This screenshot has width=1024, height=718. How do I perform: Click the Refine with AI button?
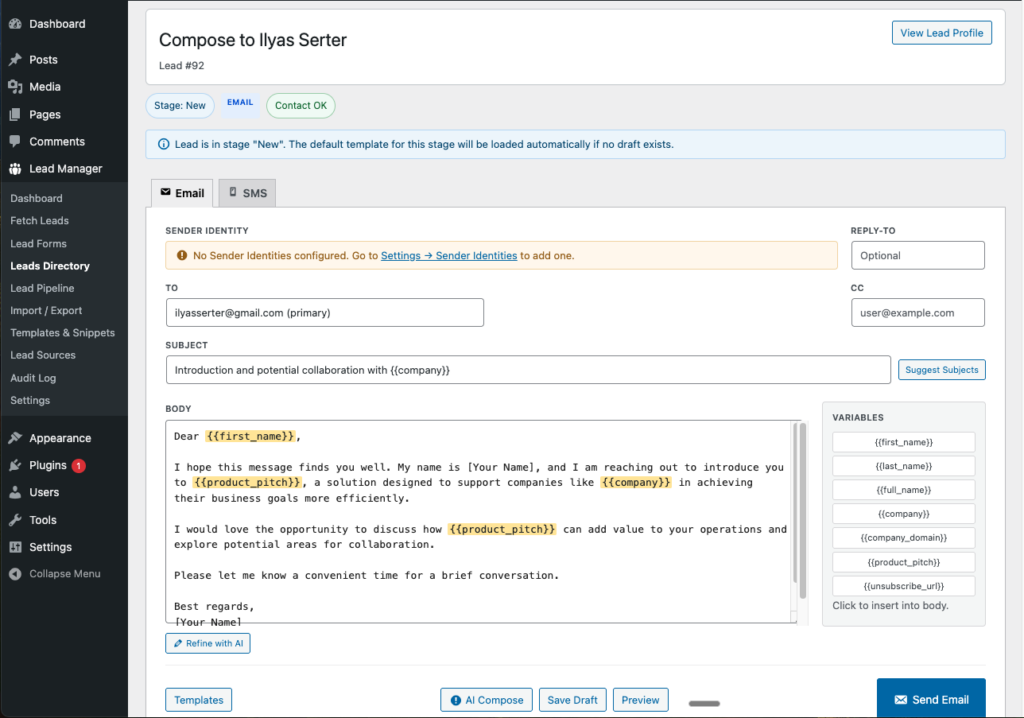coord(207,643)
